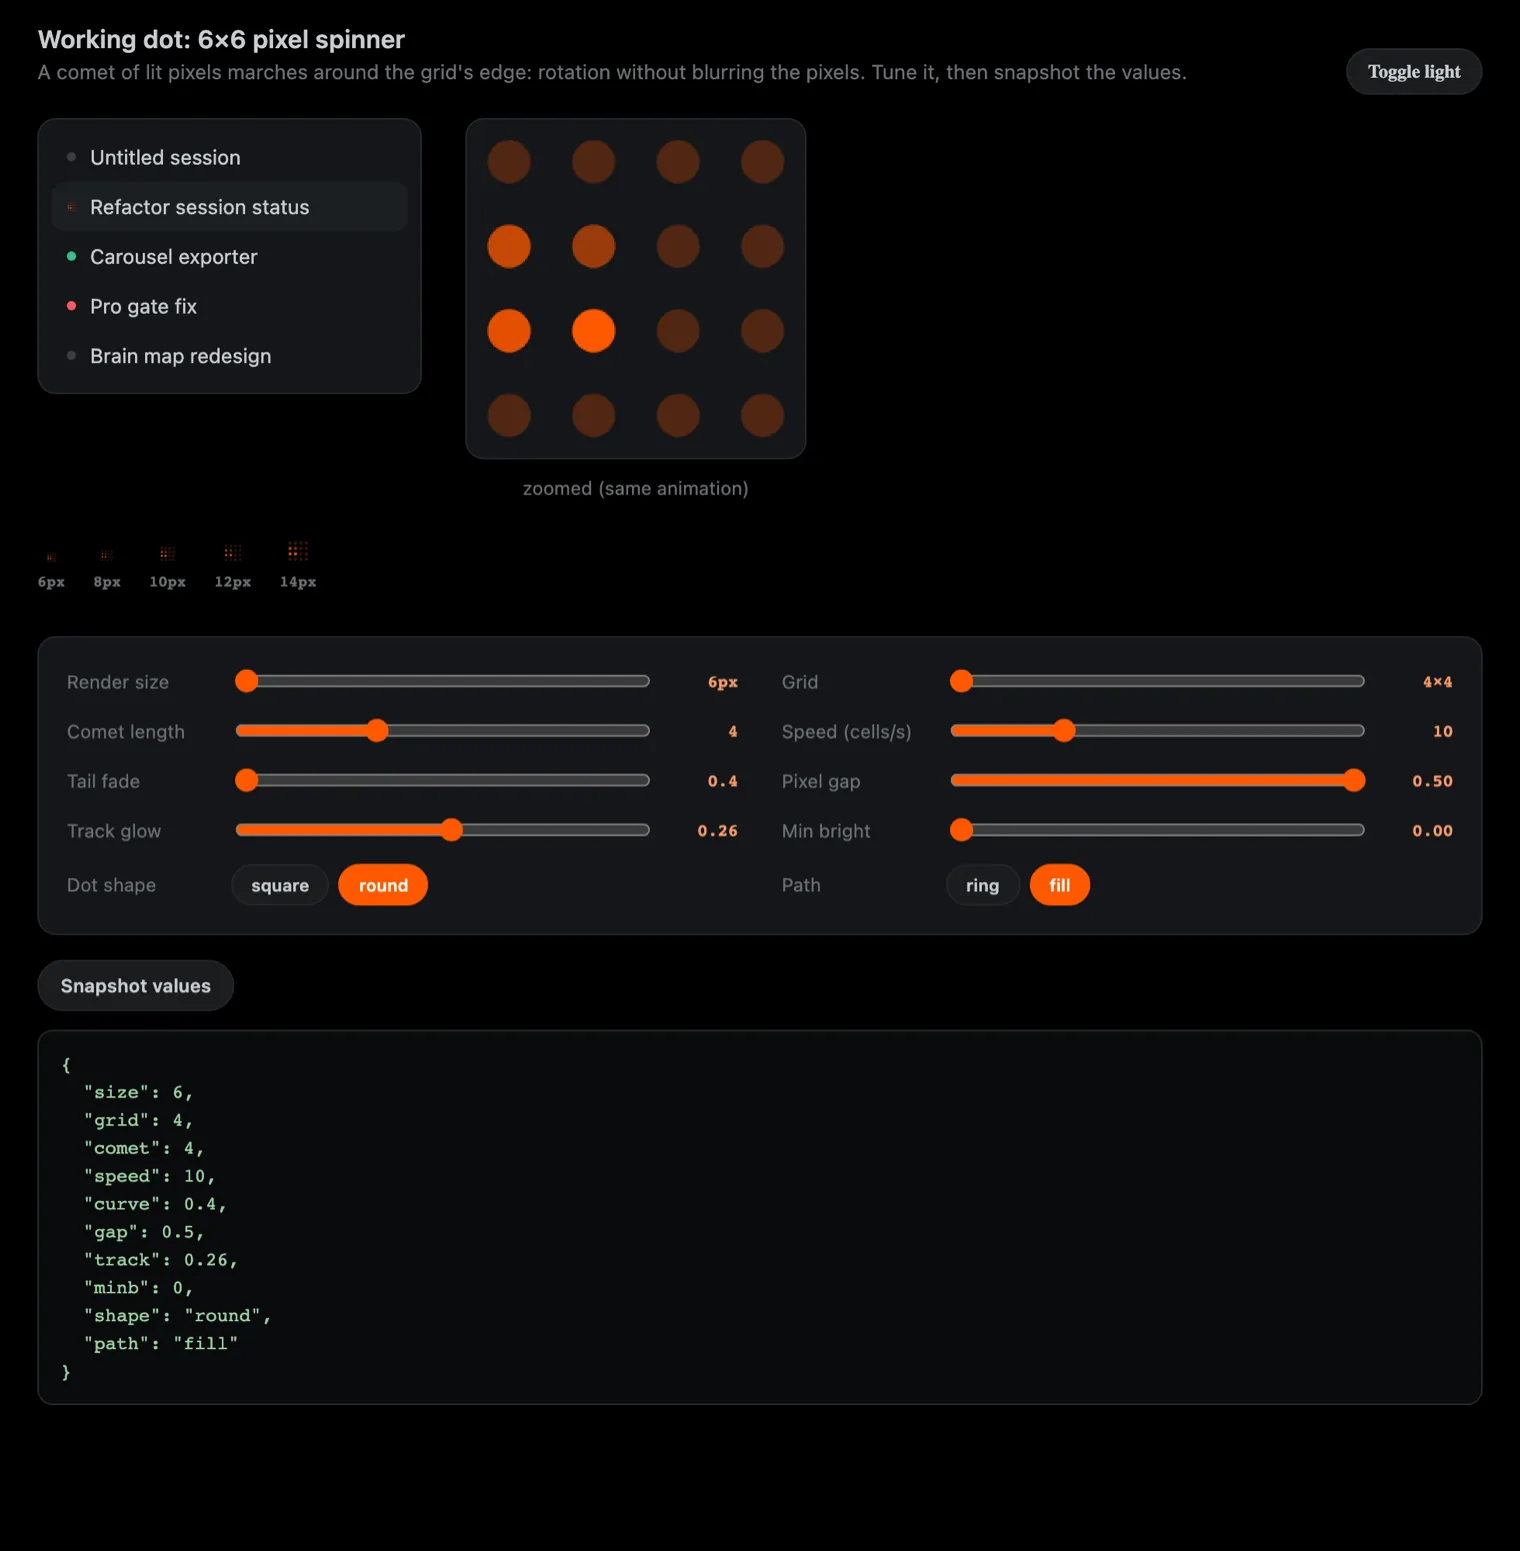Click the green status dot beside Carousel exporter

[71, 256]
